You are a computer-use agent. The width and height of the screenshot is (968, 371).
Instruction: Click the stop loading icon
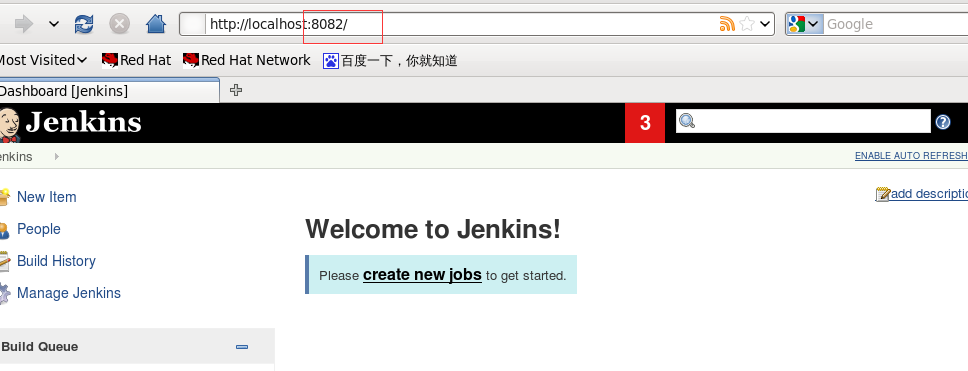[x=120, y=24]
